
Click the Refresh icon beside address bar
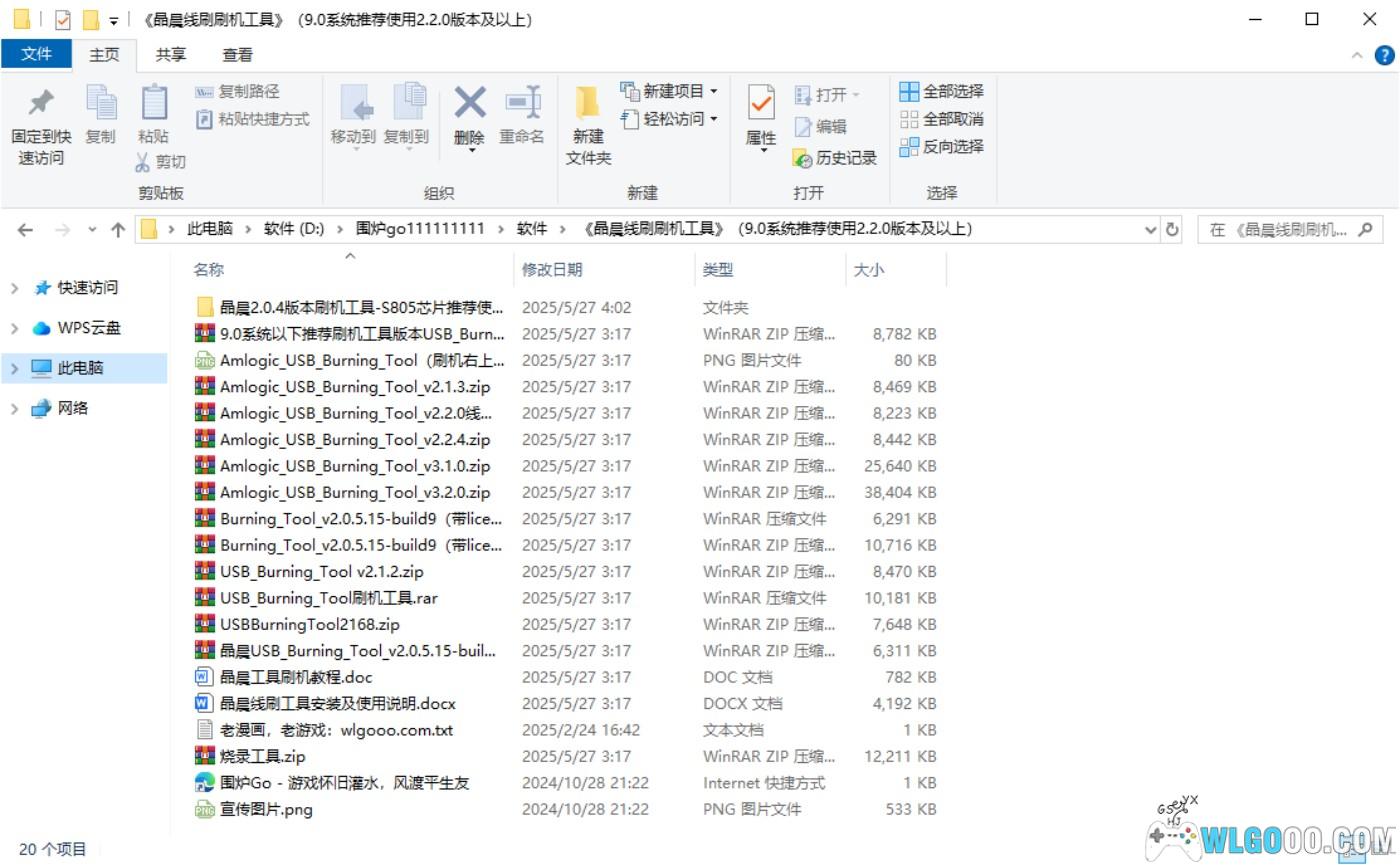pos(1172,229)
